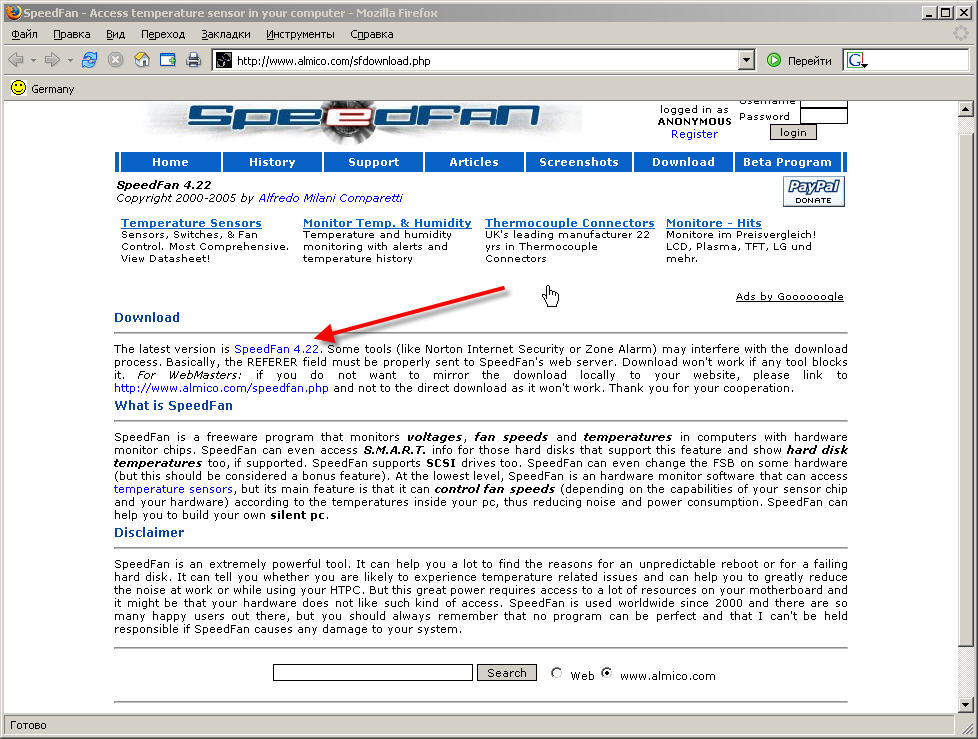Click the Firefox icon in the title bar
978x739 pixels.
pyautogui.click(x=13, y=12)
